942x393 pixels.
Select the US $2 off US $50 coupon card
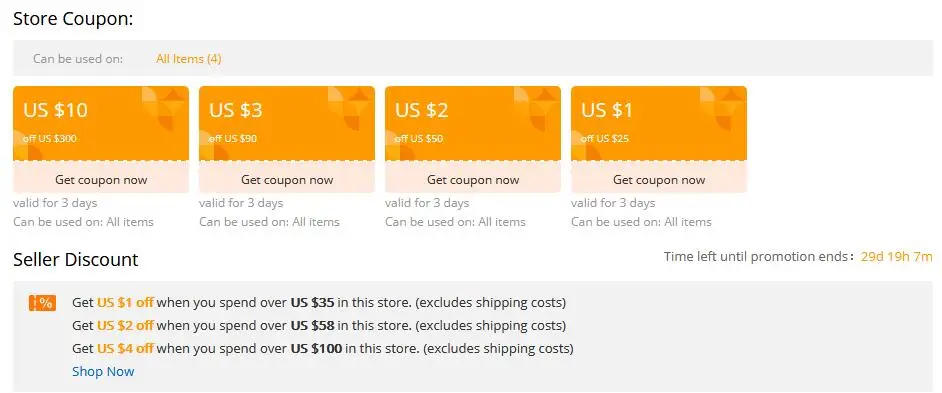pyautogui.click(x=473, y=123)
